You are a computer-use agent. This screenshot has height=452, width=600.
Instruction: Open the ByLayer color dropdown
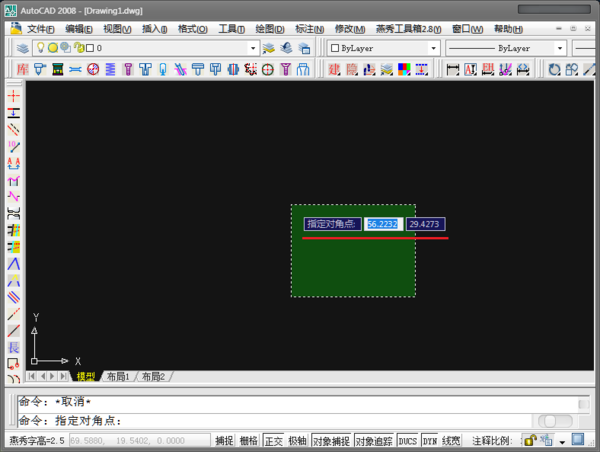pyautogui.click(x=433, y=47)
